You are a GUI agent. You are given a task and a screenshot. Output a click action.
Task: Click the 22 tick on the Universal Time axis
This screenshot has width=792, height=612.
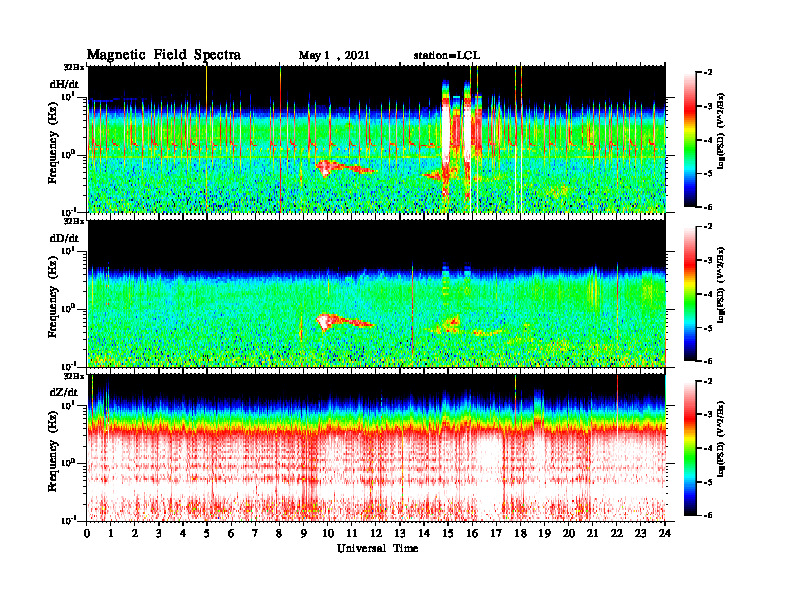point(617,533)
